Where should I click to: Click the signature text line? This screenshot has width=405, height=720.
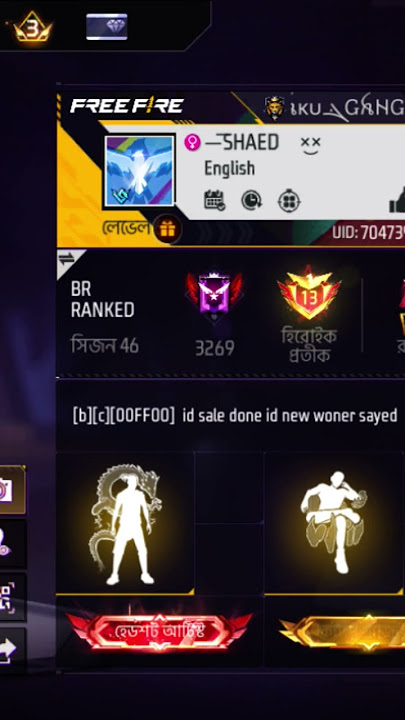click(235, 416)
